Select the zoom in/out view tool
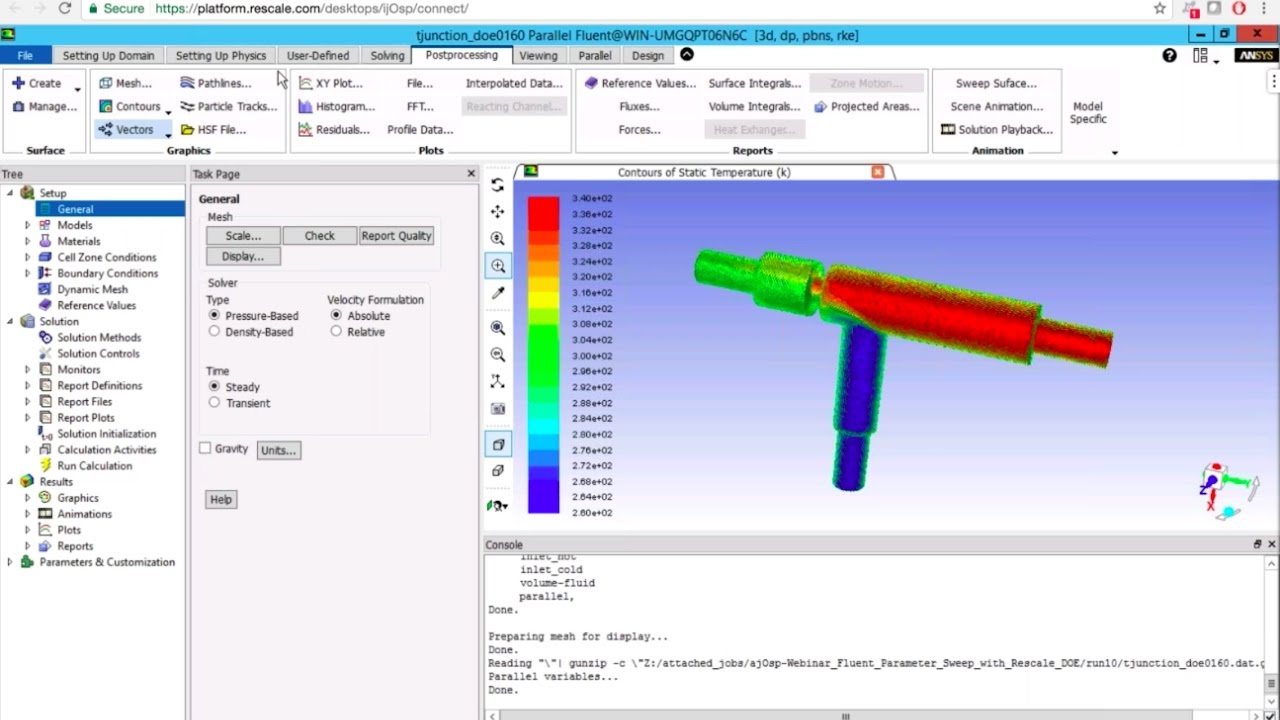 pyautogui.click(x=497, y=239)
